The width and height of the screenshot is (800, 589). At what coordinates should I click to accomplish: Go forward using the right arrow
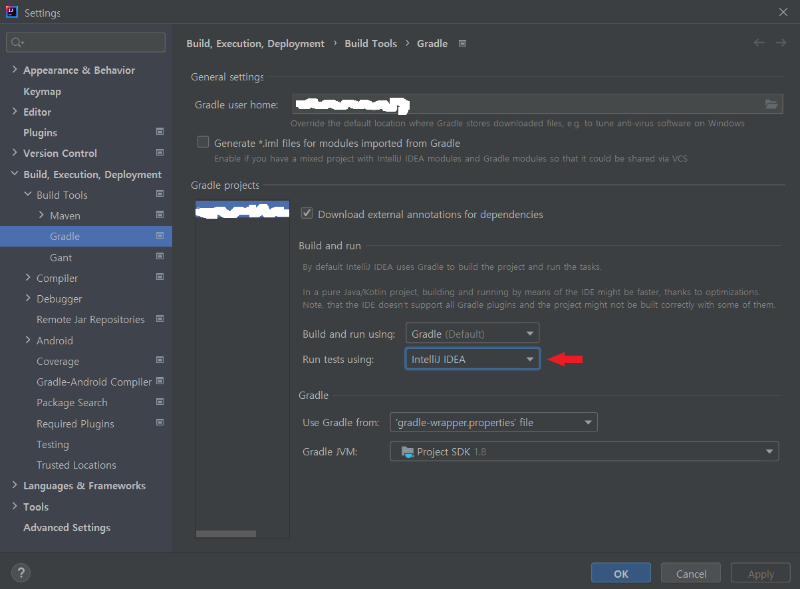(x=781, y=43)
